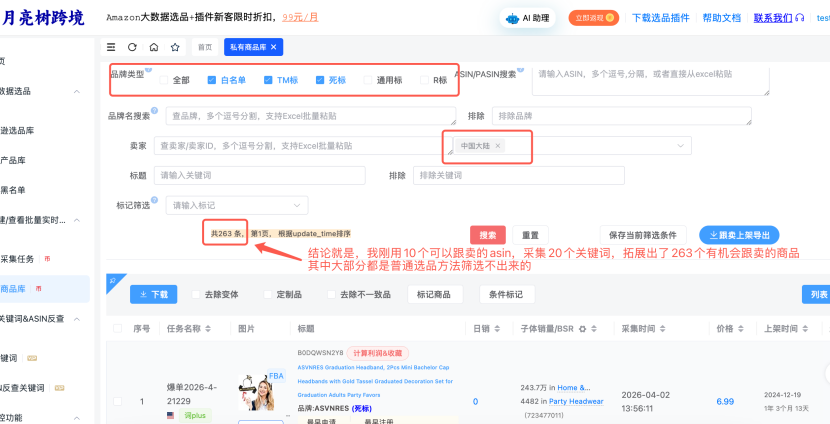830x424 pixels.
Task: Click the help icon beside 任务名称
Action: tap(207, 329)
